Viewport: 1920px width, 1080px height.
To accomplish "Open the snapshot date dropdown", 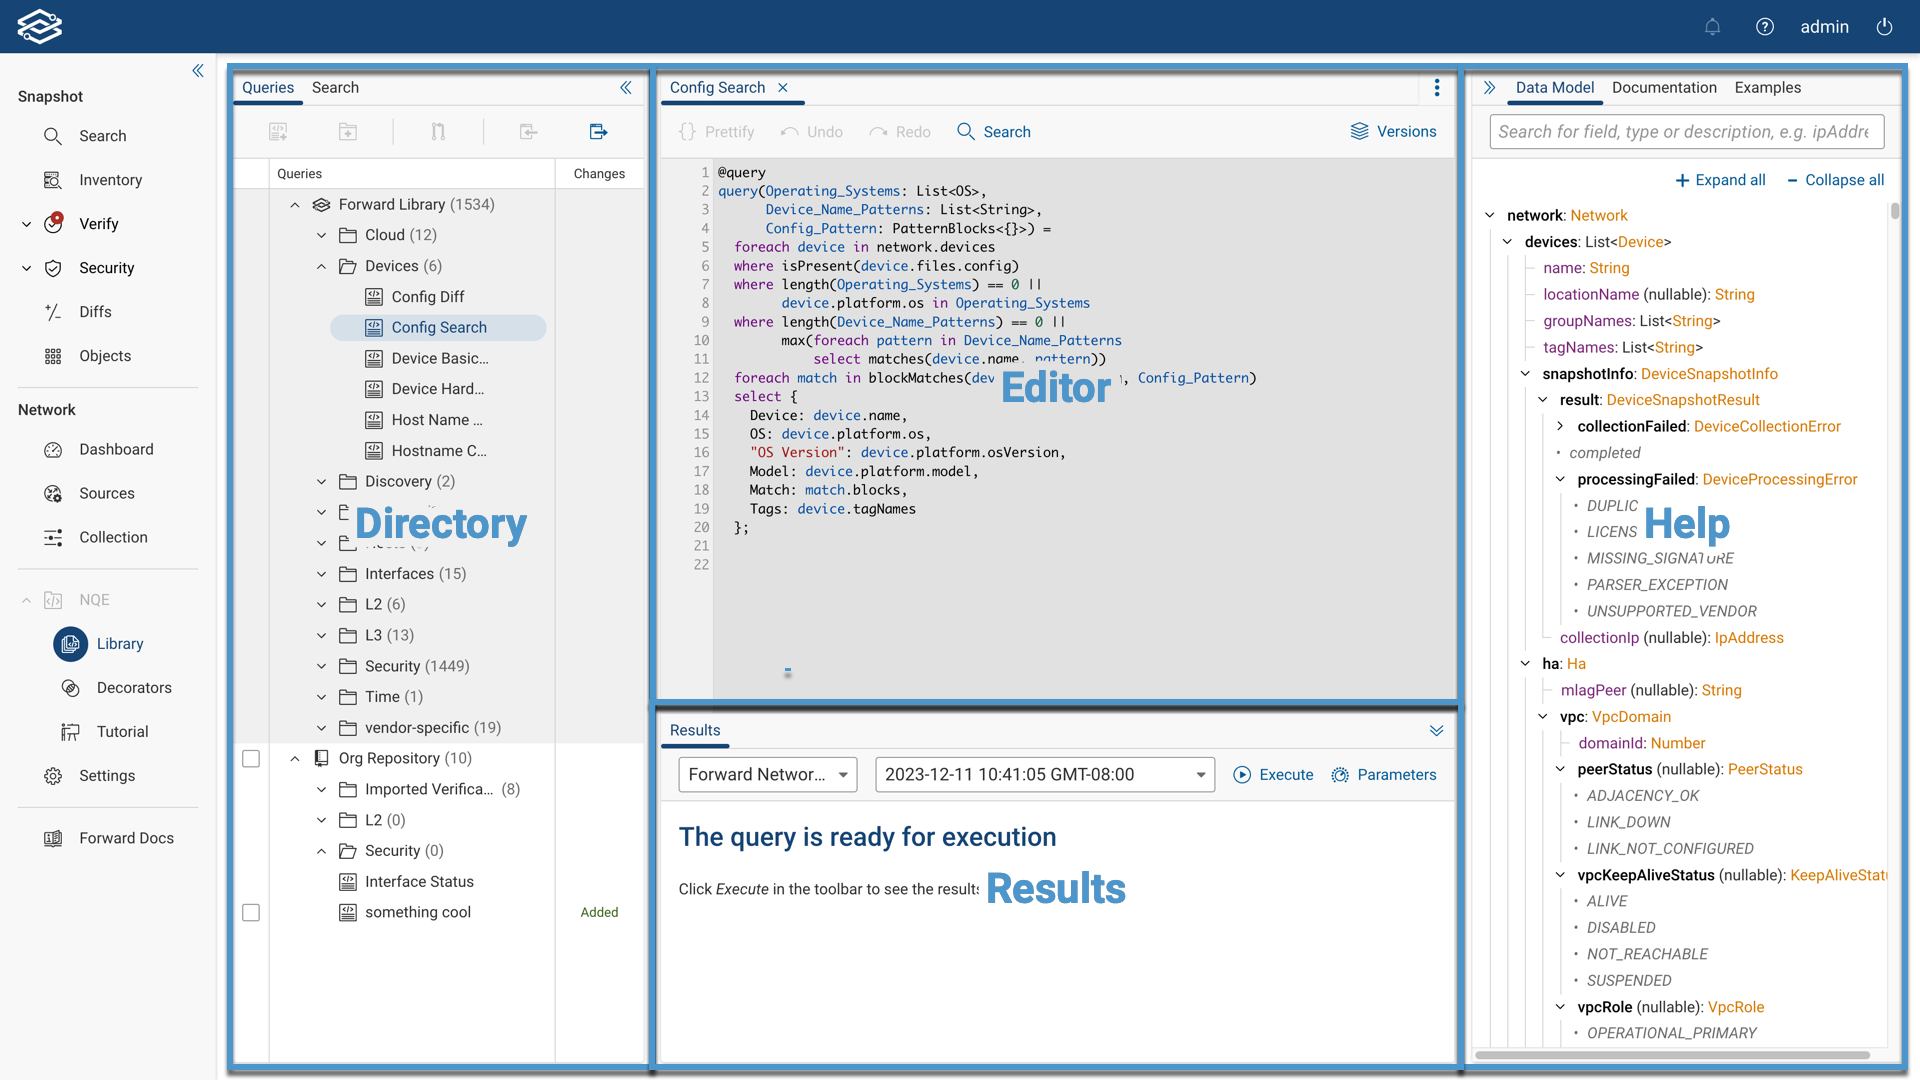I will [x=1044, y=775].
